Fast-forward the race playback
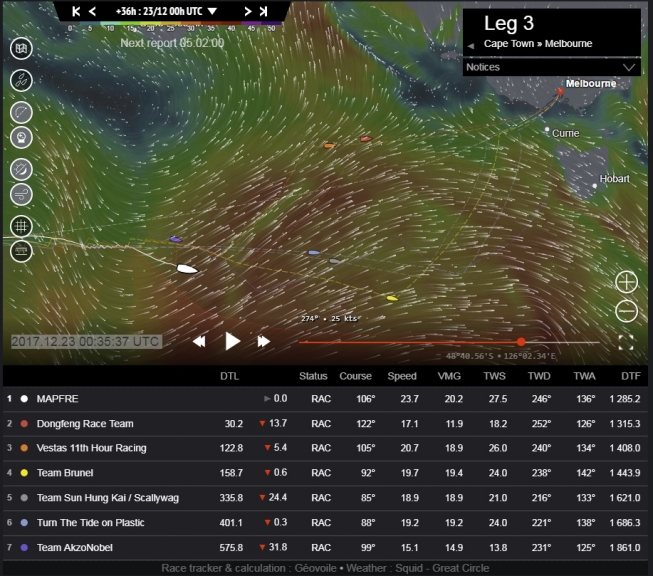The width and height of the screenshot is (653, 576). (264, 342)
